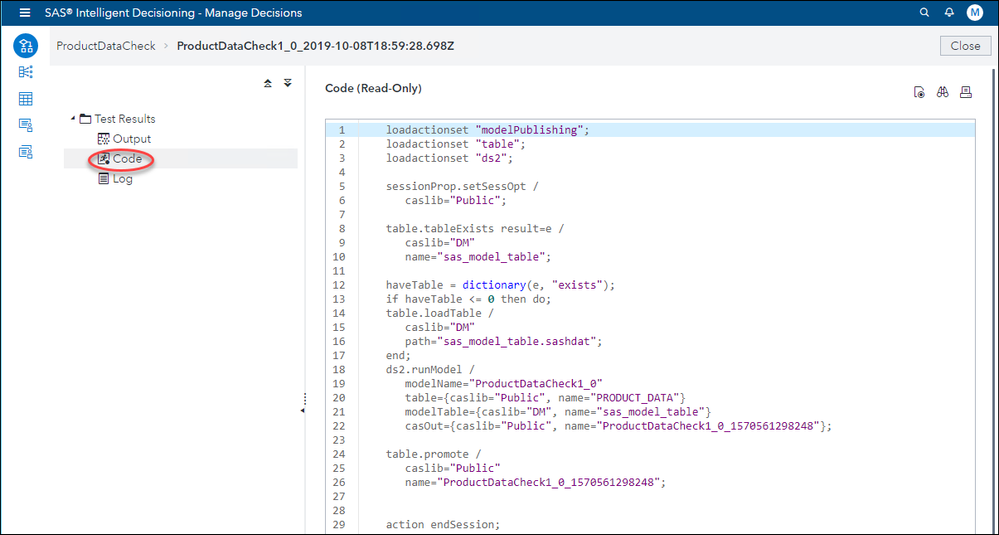Viewport: 999px width, 535px height.
Task: Open the fourth sidebar icon below tables
Action: click(26, 125)
